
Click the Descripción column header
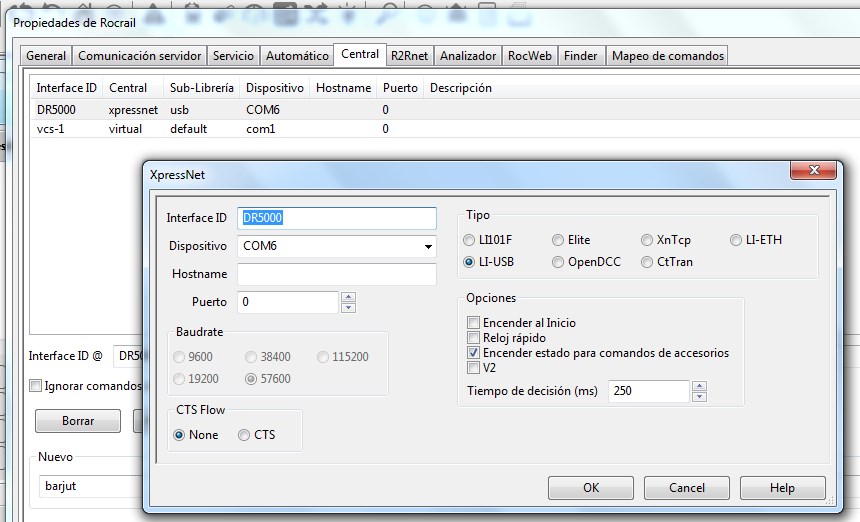tap(461, 88)
